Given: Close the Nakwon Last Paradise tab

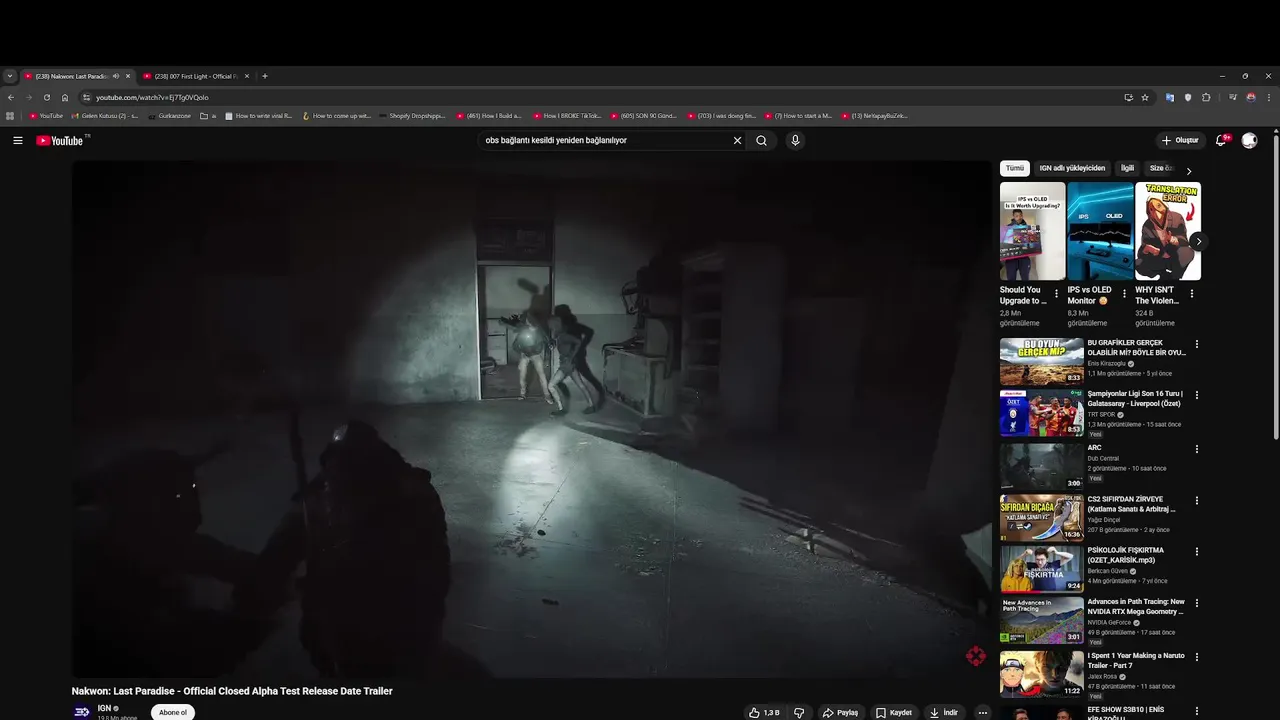Looking at the screenshot, I should [x=128, y=76].
